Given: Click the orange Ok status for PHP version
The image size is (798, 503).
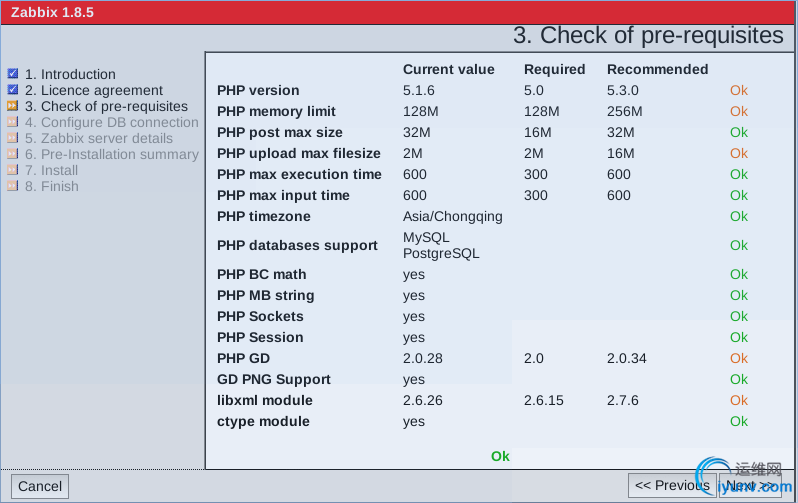Looking at the screenshot, I should click(x=738, y=90).
